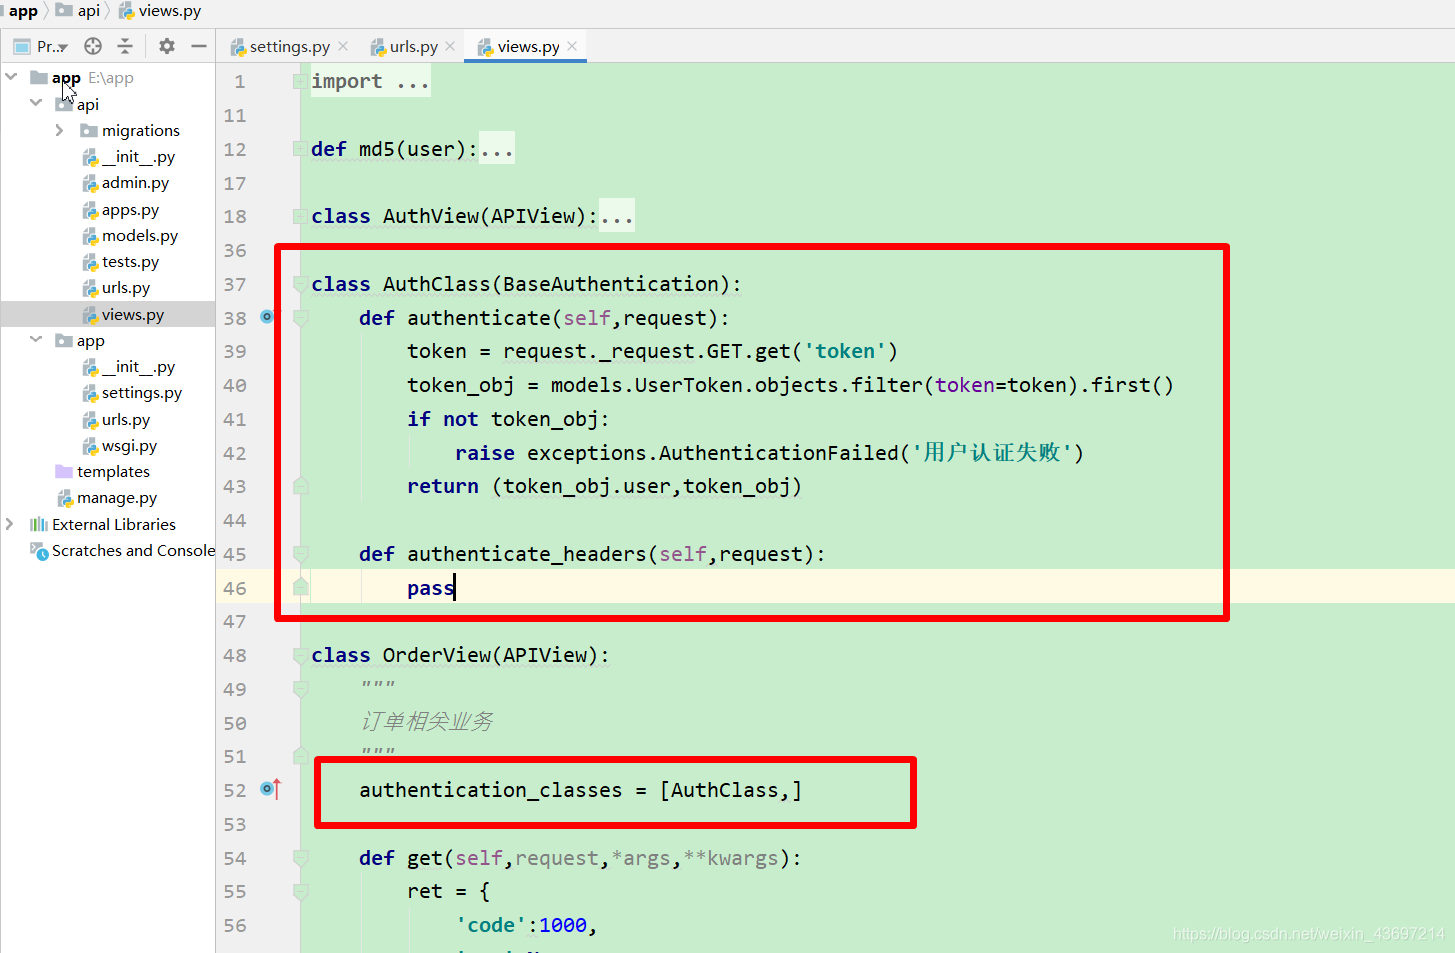
Task: Click the Collapse All icon in project toolbar
Action: (x=125, y=46)
